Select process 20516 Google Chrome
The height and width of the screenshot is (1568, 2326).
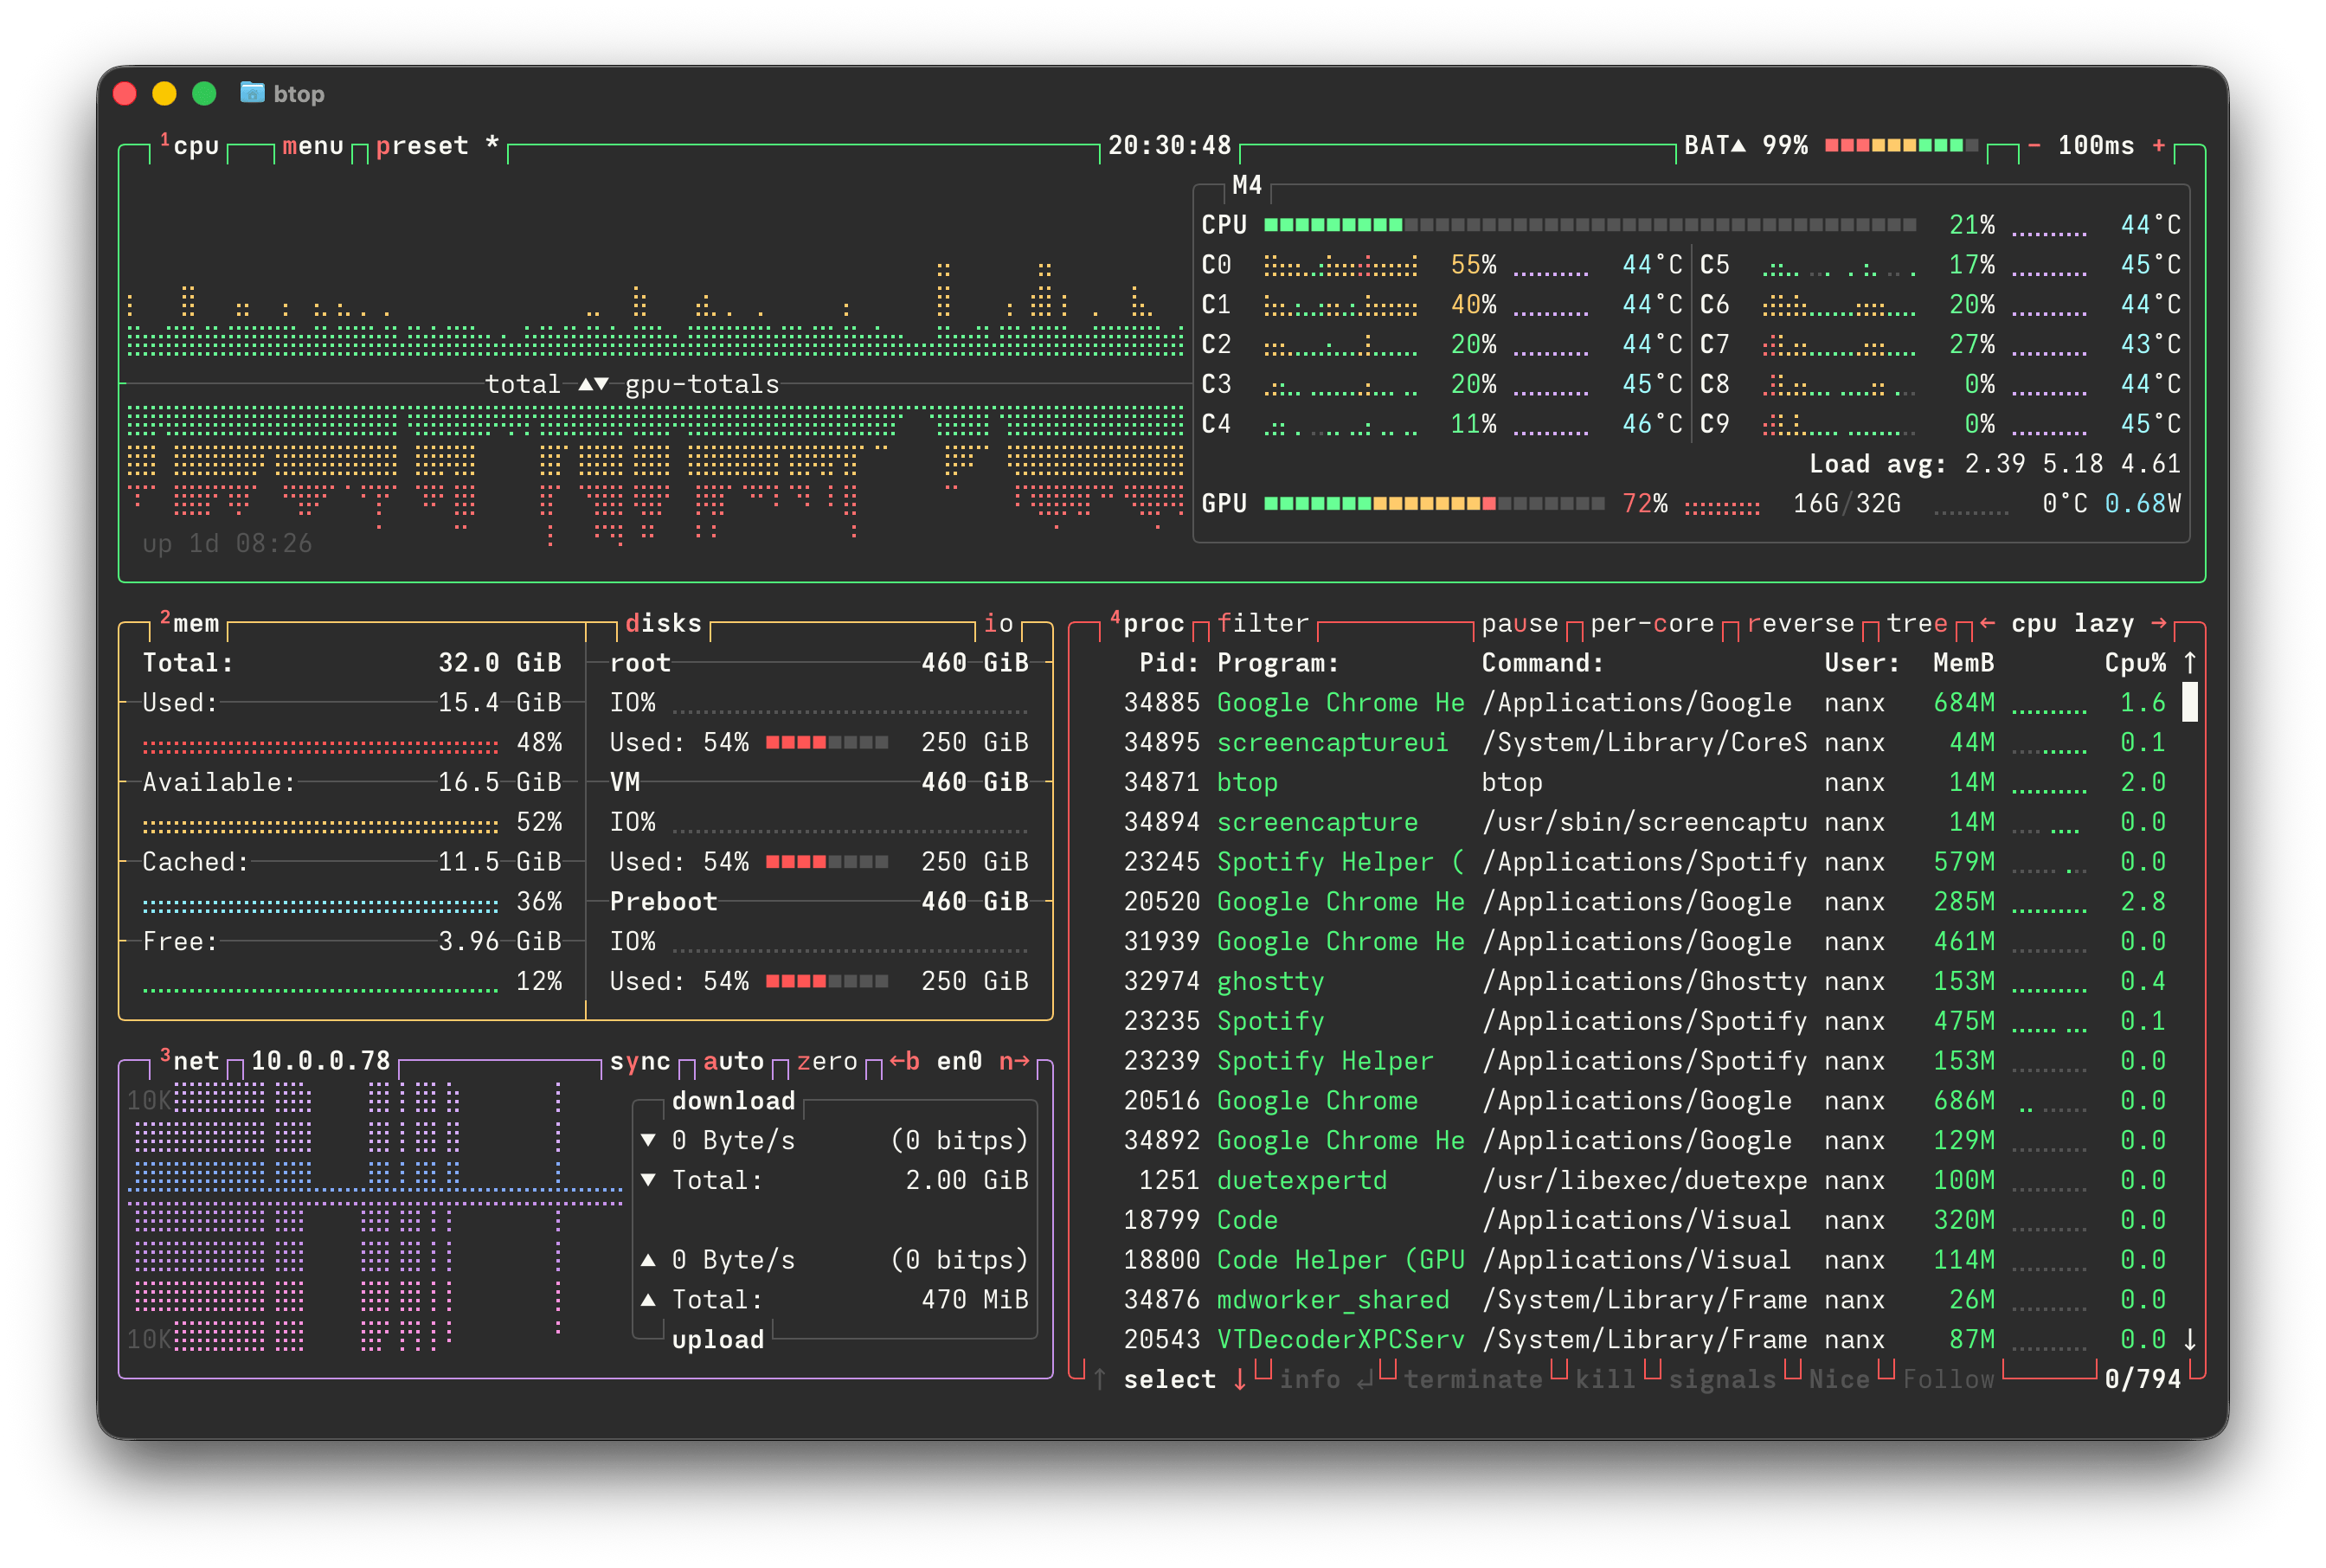pos(1644,1101)
